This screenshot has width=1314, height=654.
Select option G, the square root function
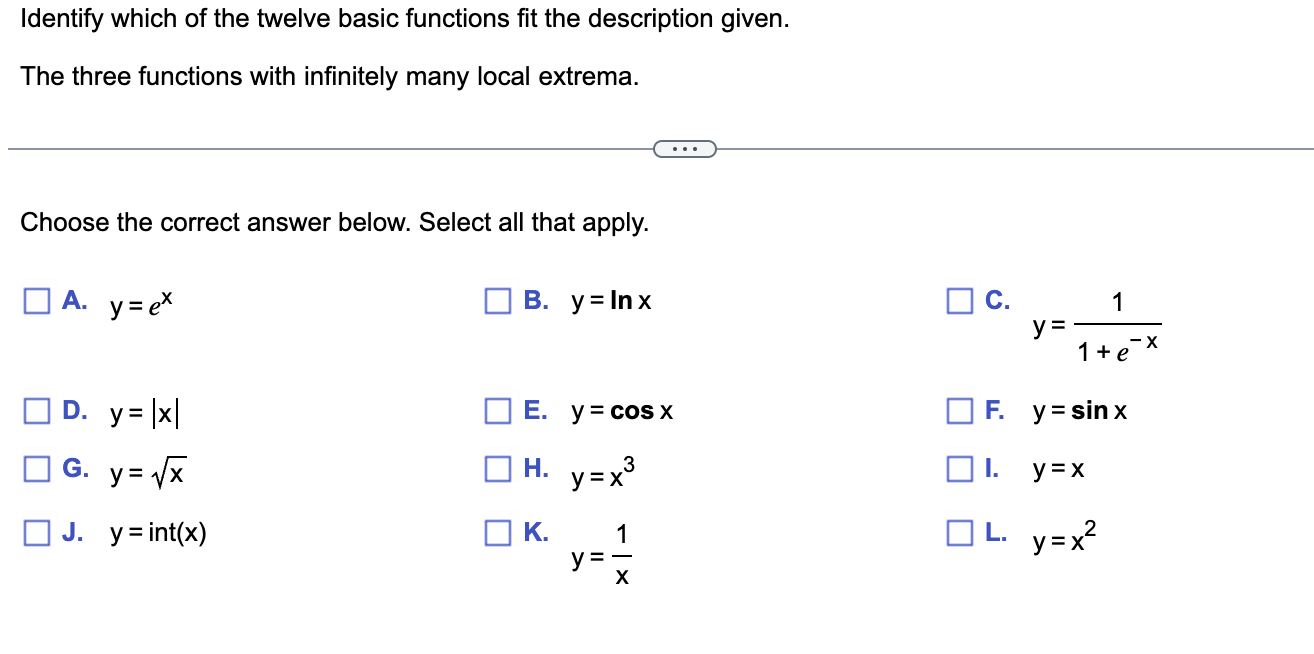click(36, 468)
